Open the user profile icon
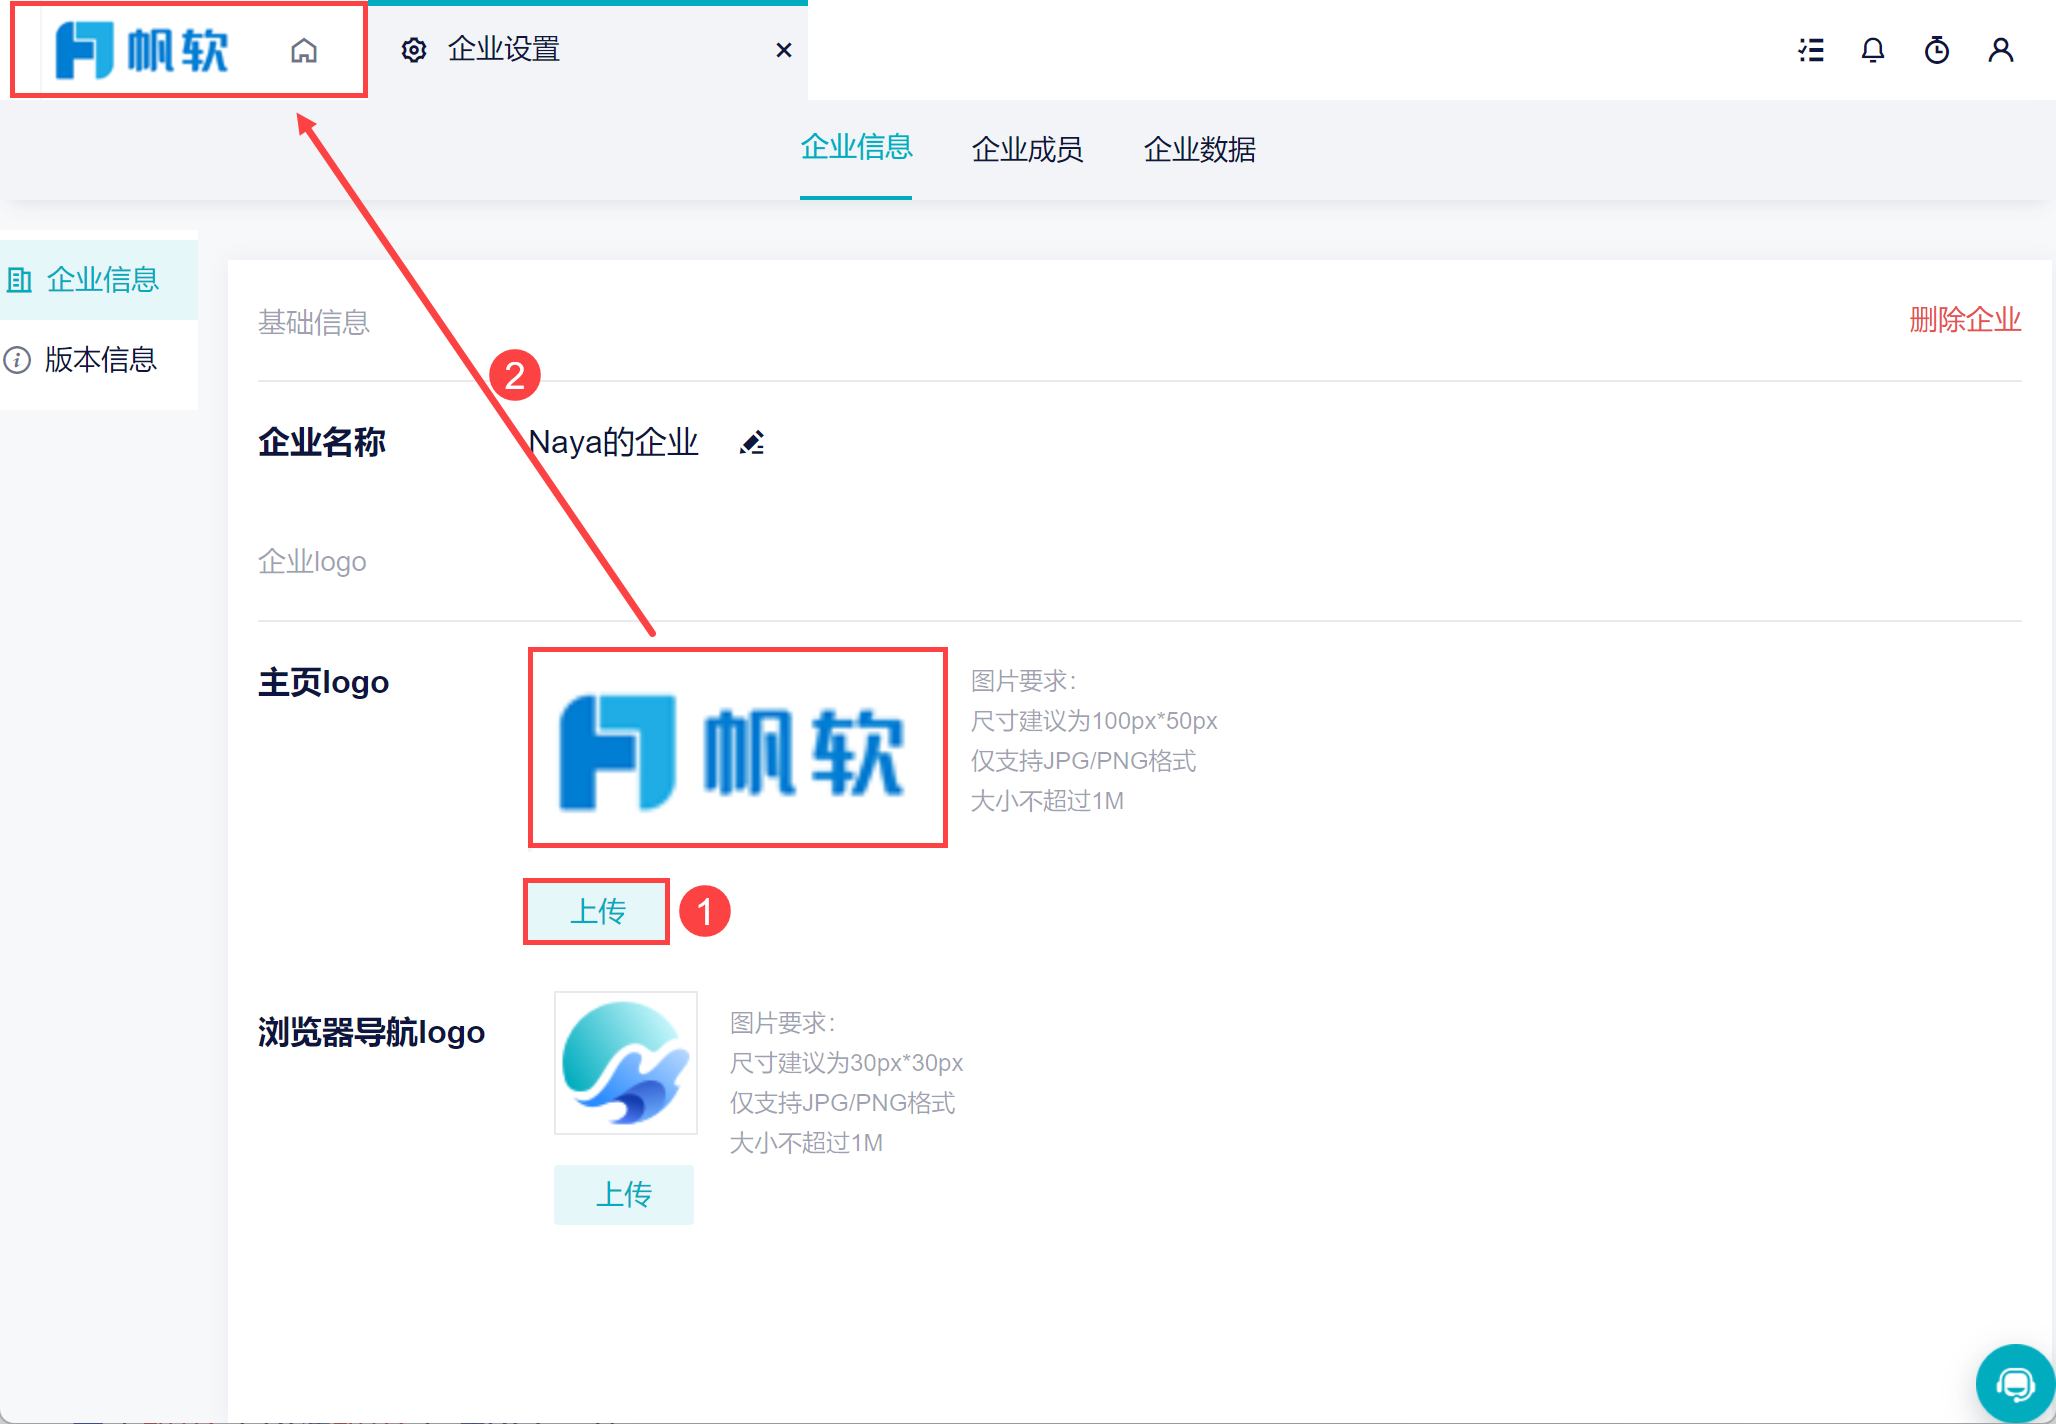2056x1424 pixels. pos(2001,50)
